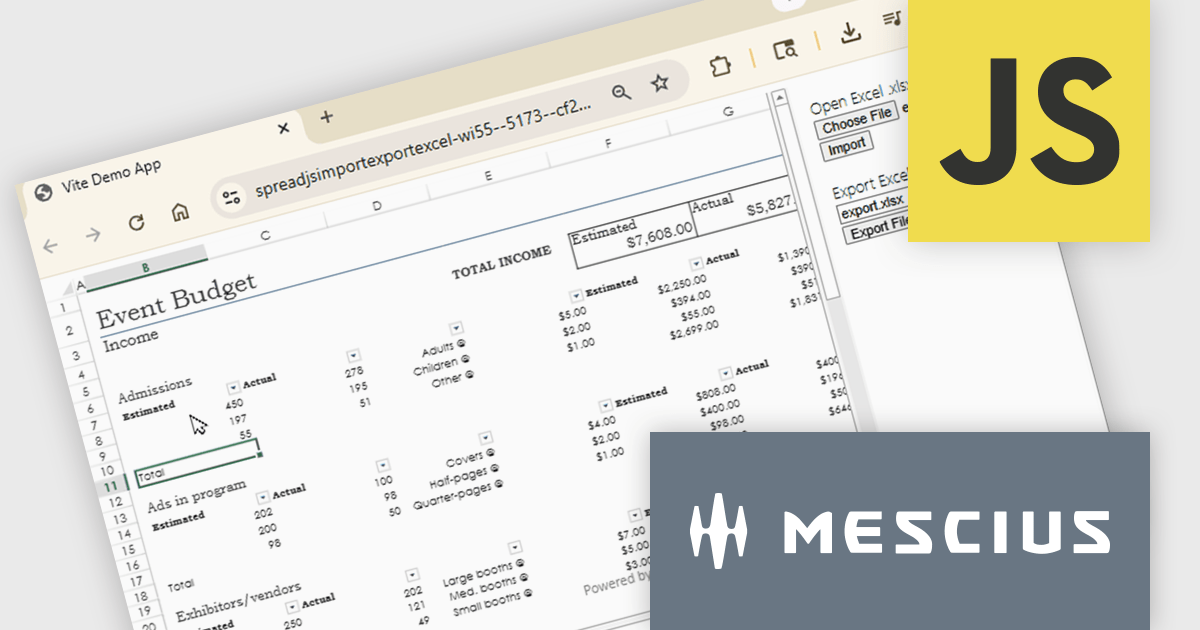Image resolution: width=1200 pixels, height=630 pixels.
Task: Click the $394.00 cell
Action: coord(690,299)
